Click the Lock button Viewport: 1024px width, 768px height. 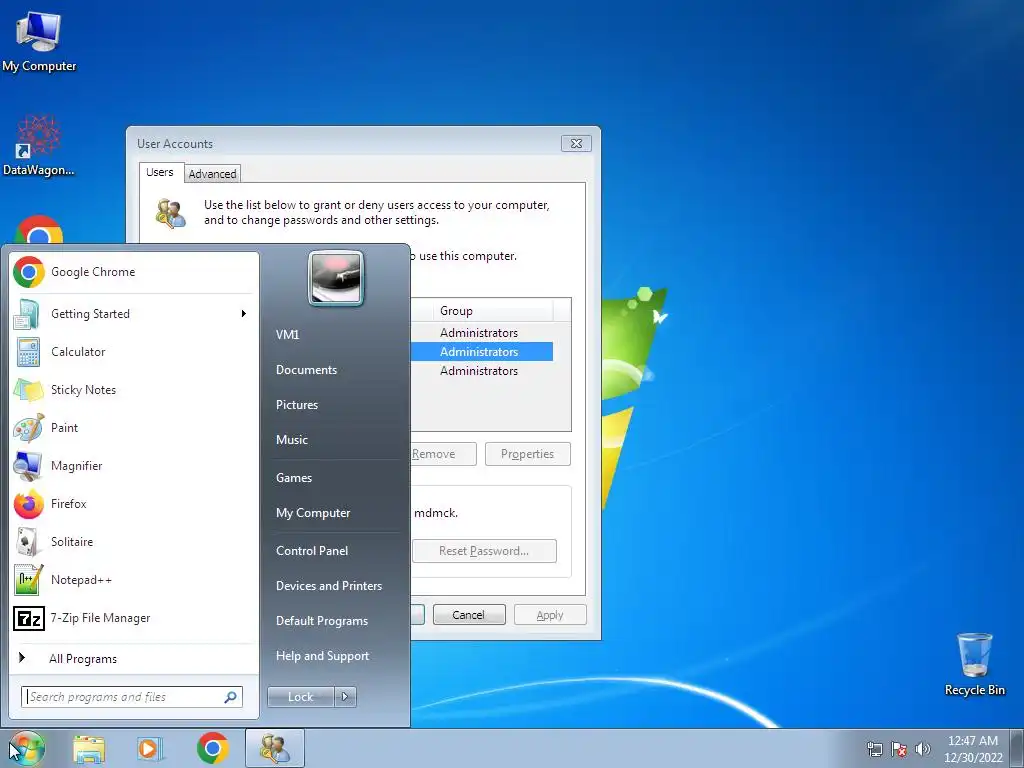301,697
